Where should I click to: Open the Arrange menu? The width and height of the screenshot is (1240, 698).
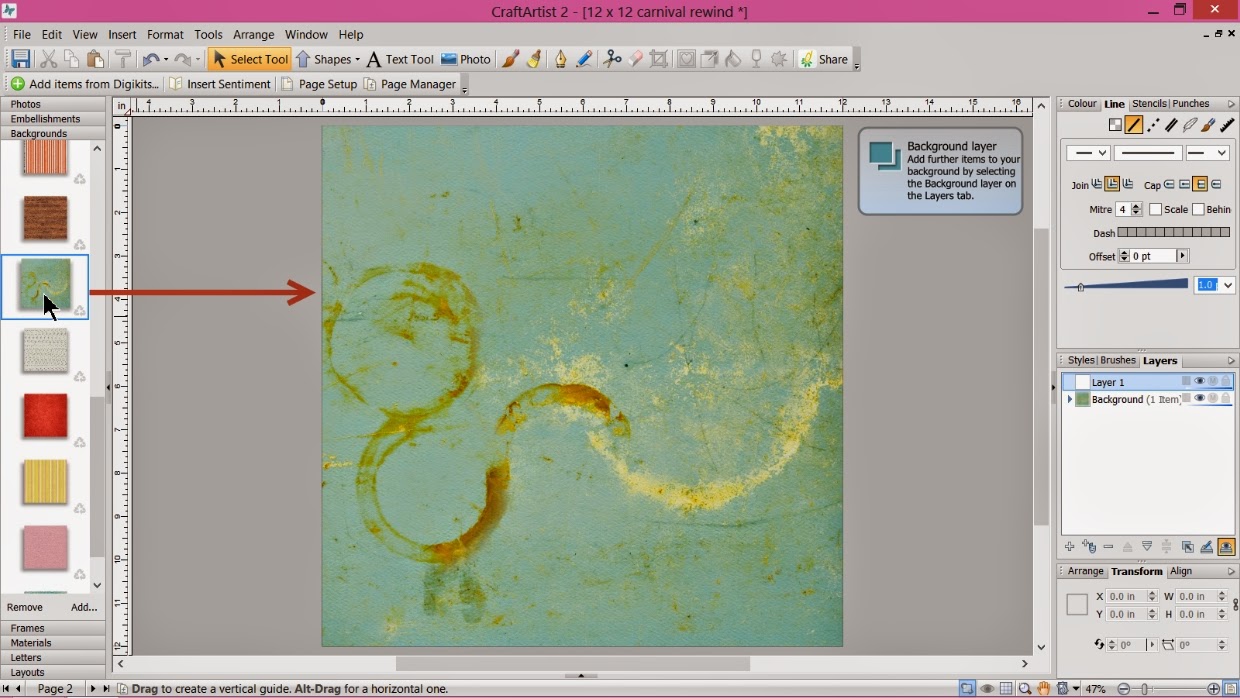(x=253, y=34)
